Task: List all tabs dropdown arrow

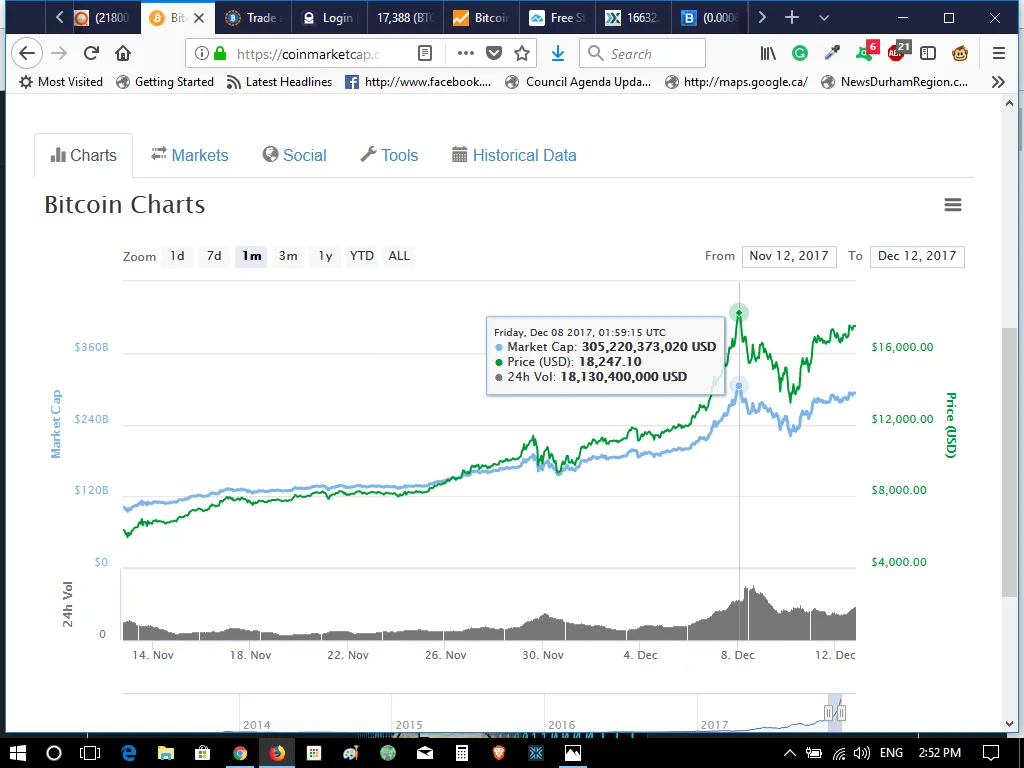Action: 824,18
